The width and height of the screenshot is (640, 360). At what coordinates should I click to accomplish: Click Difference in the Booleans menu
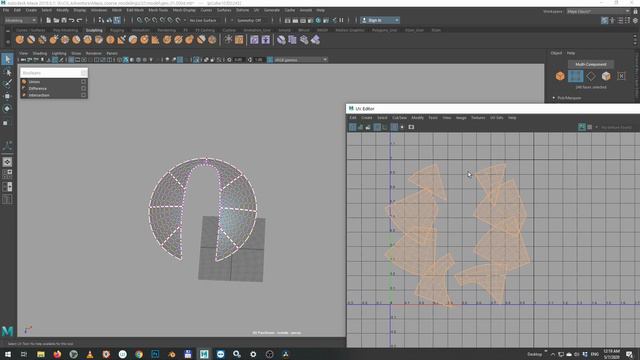pos(38,88)
